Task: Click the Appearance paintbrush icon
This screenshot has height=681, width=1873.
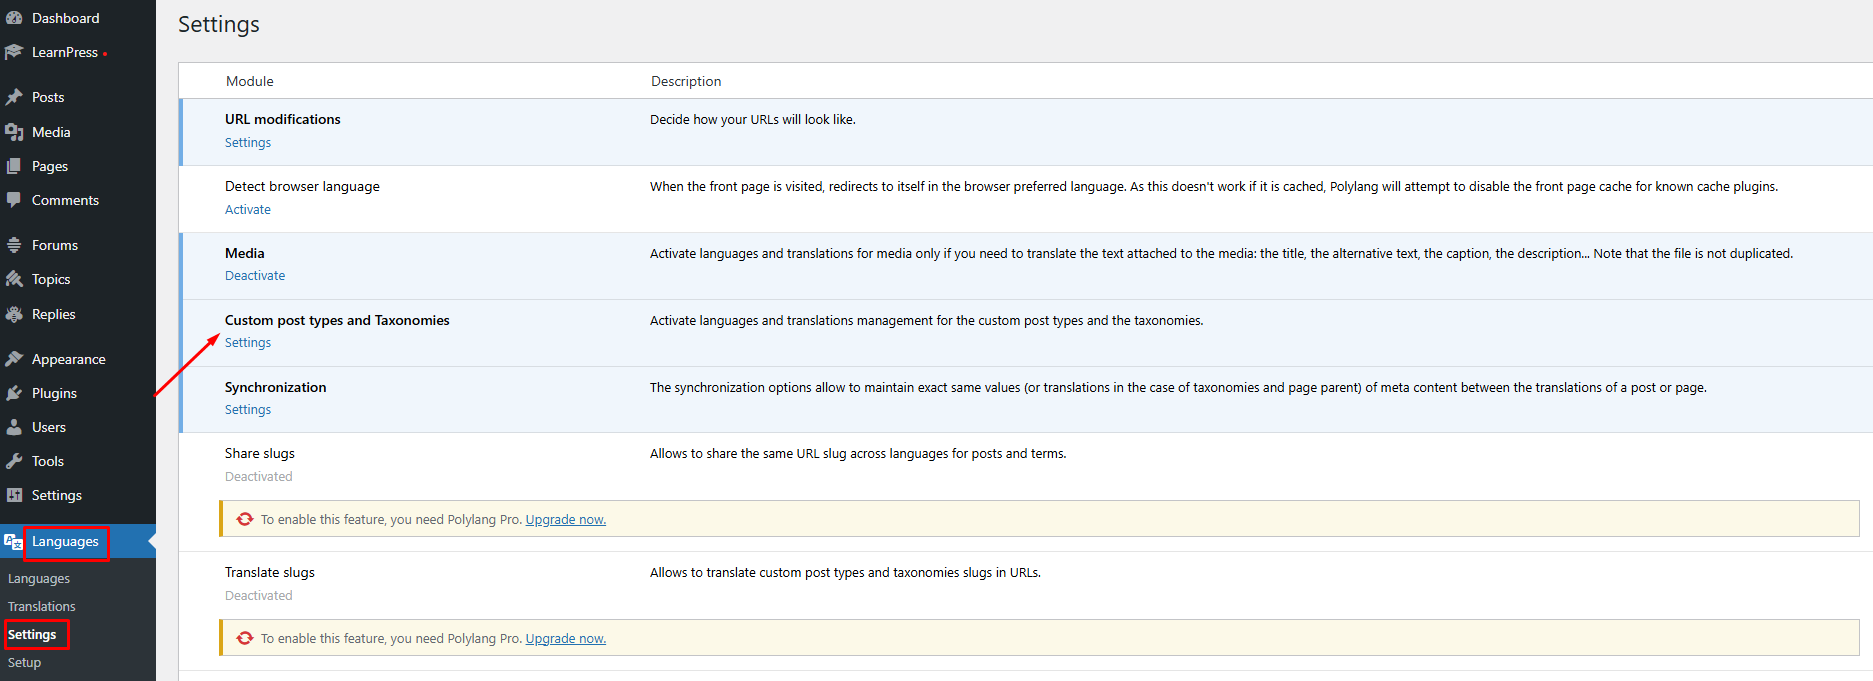Action: click(x=14, y=359)
